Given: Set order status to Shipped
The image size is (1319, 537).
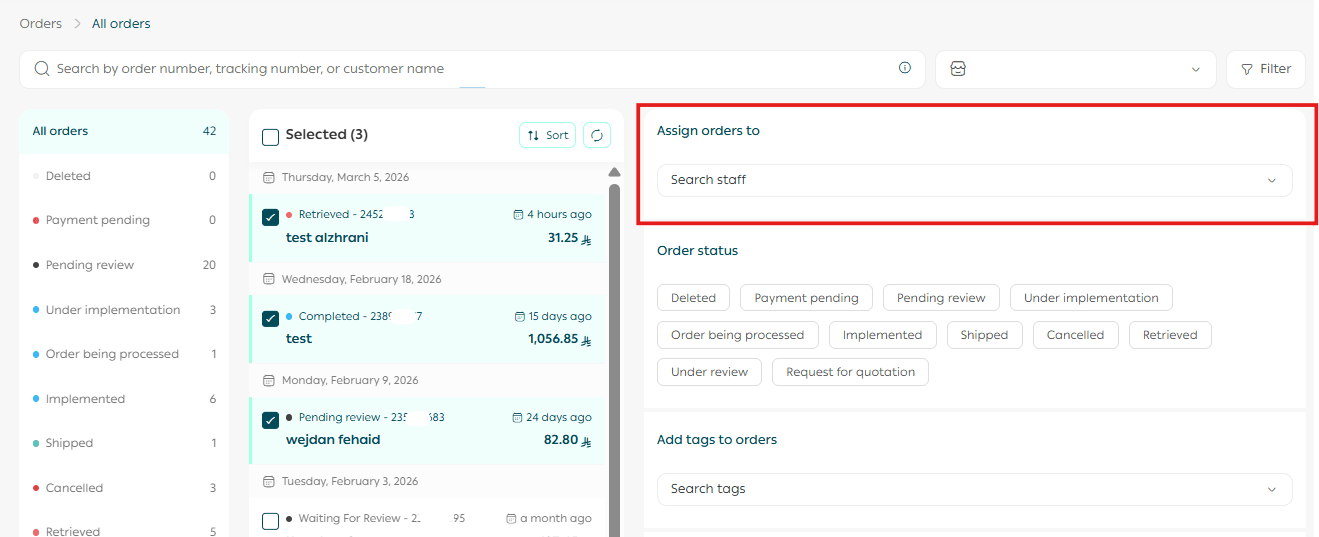Looking at the screenshot, I should 984,335.
